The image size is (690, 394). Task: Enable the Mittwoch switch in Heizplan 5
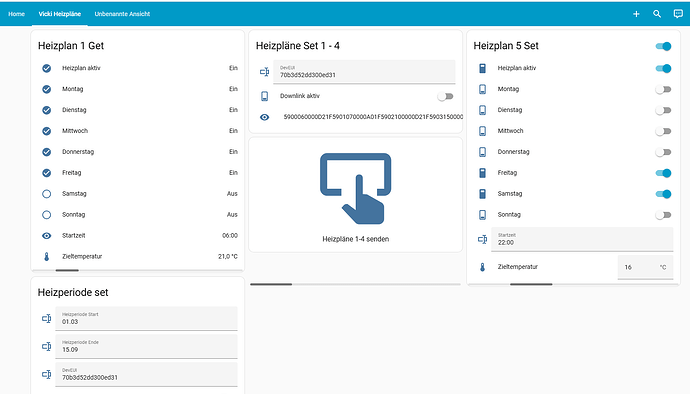point(663,131)
